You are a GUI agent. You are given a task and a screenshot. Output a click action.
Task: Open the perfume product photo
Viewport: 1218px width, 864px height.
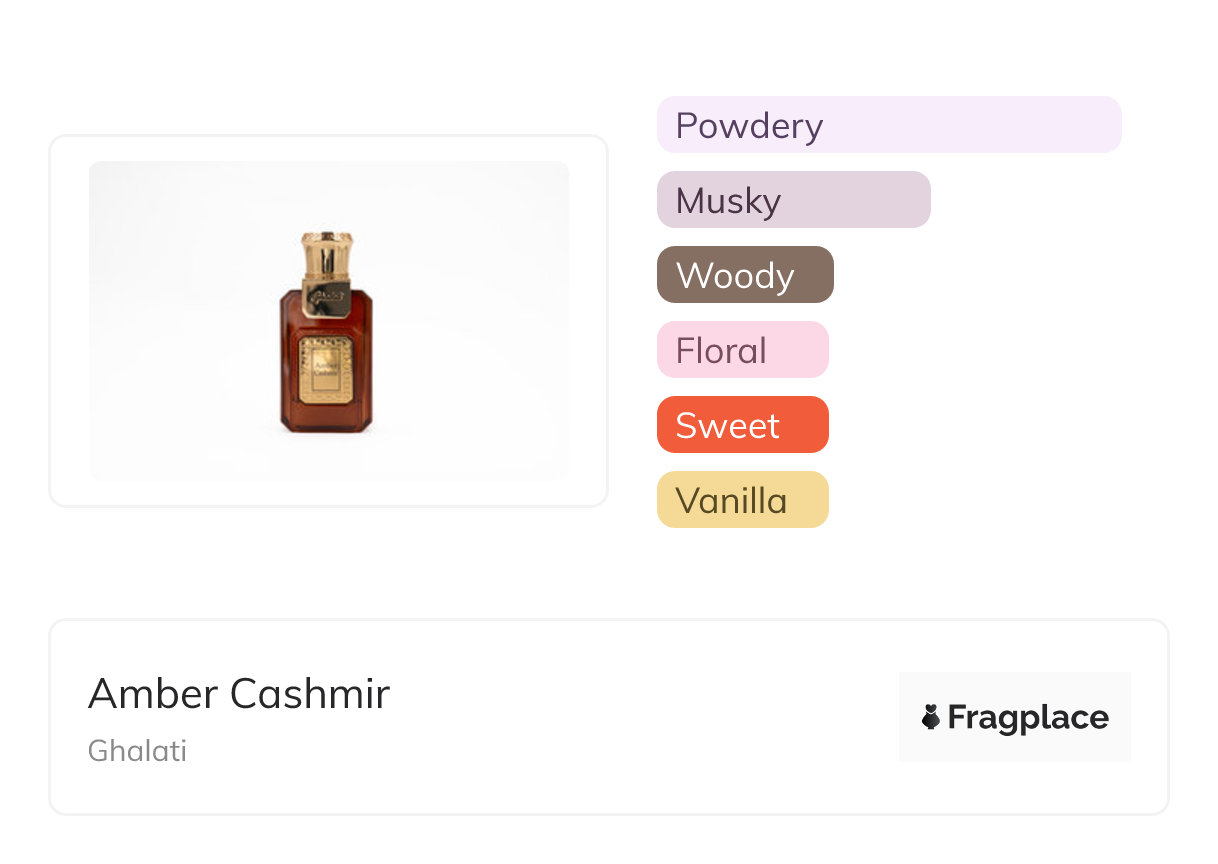(x=329, y=321)
